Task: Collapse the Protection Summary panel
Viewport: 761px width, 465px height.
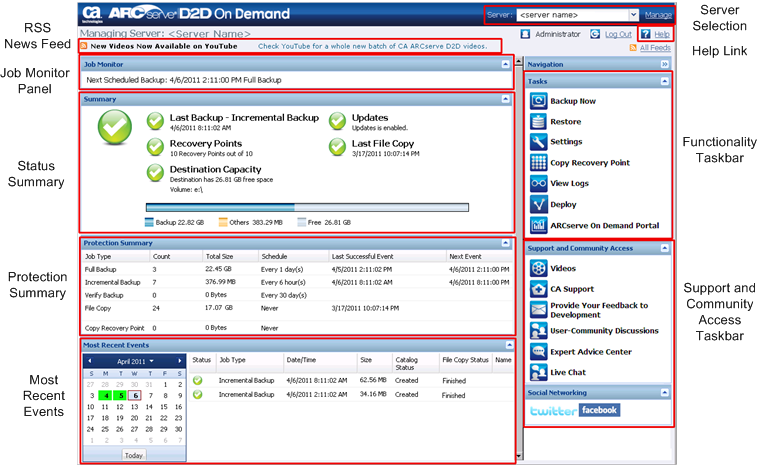Action: click(x=506, y=243)
